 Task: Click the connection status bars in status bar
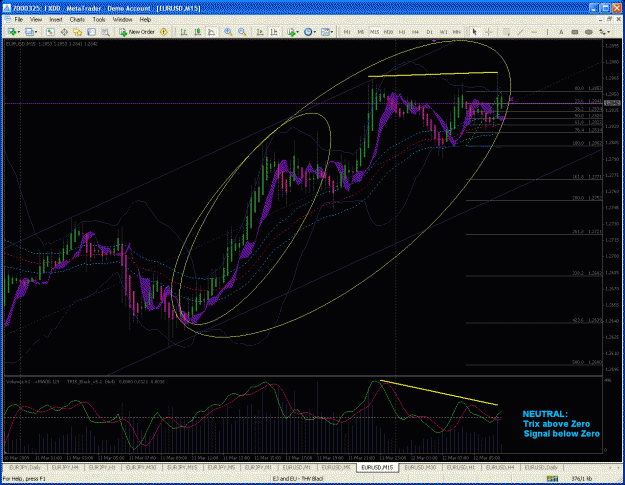pos(552,478)
